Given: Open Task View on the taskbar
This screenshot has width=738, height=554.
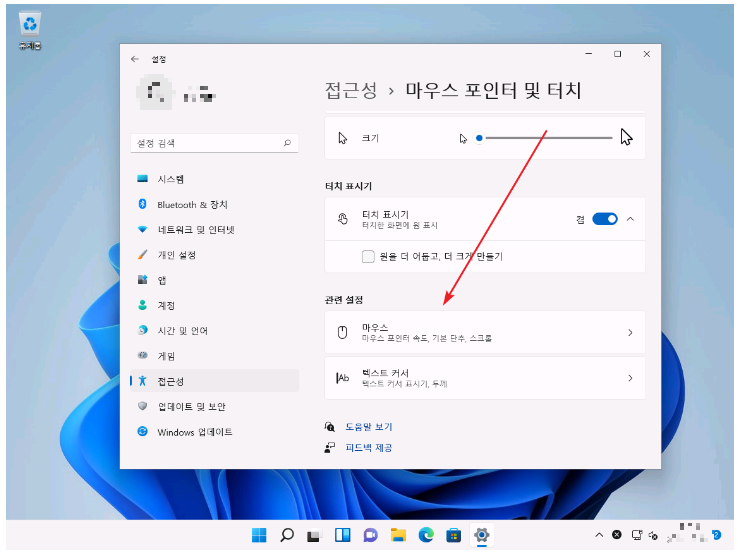Looking at the screenshot, I should [314, 536].
